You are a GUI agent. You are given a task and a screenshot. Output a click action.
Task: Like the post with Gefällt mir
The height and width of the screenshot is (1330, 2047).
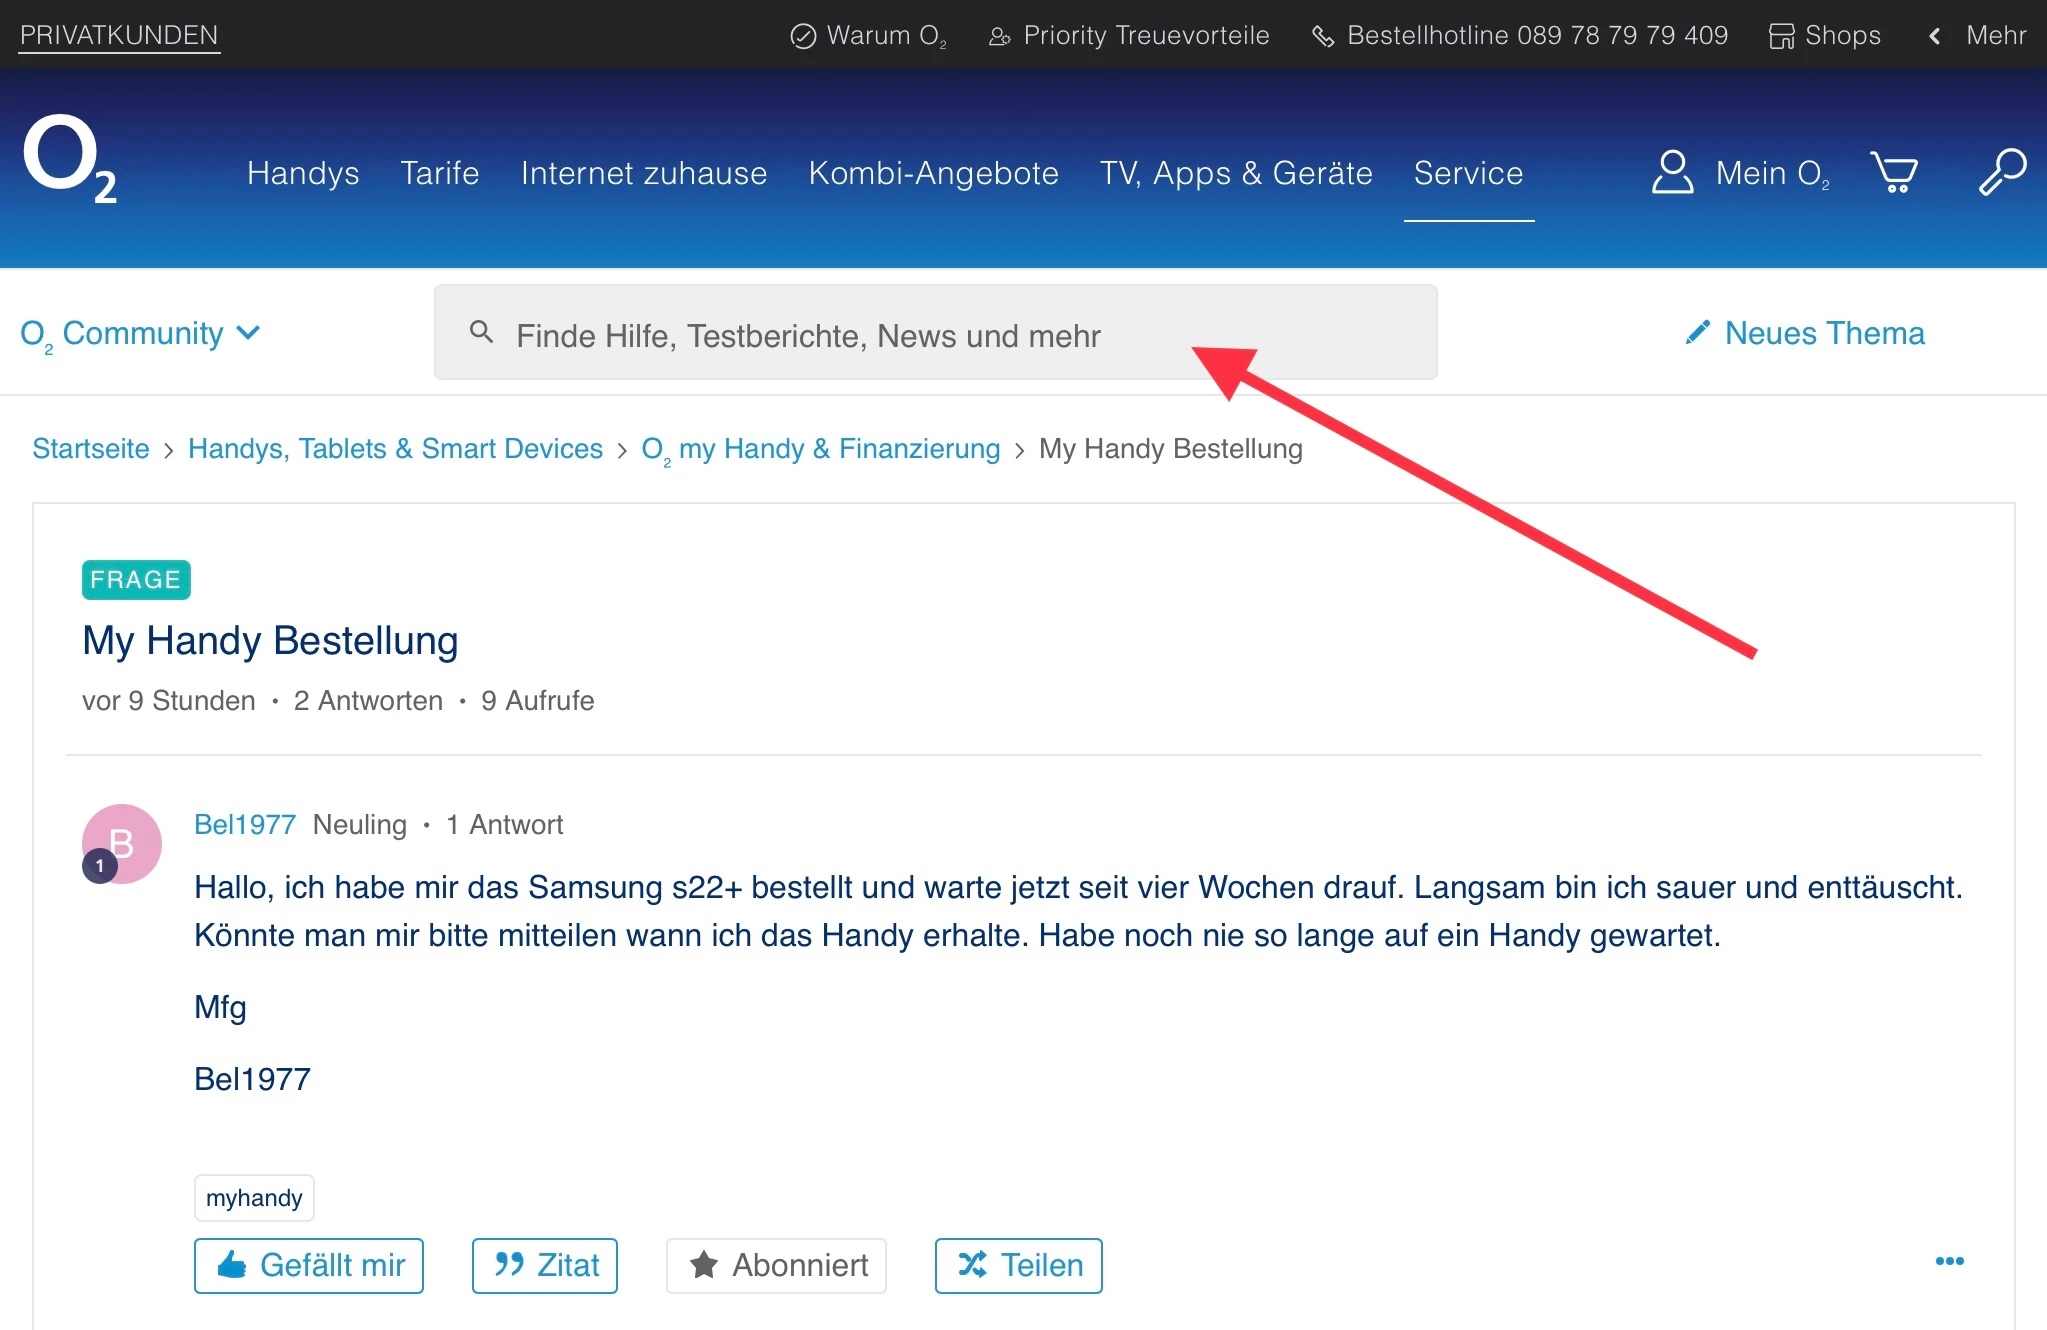(x=309, y=1266)
